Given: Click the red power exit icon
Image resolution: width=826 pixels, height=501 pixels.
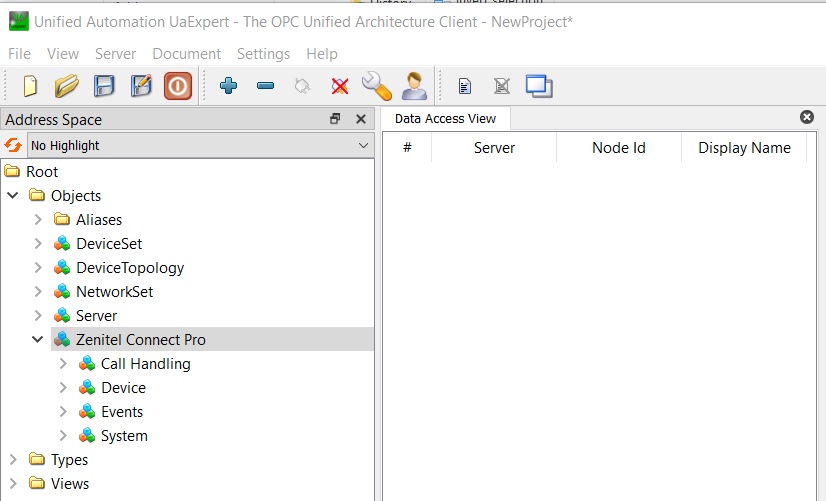Looking at the screenshot, I should (178, 86).
